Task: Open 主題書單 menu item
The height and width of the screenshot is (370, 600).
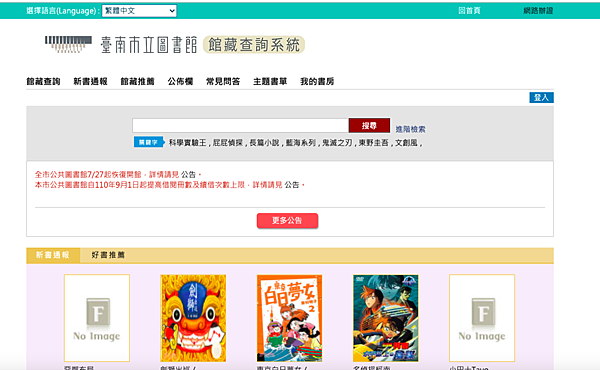Action: pyautogui.click(x=270, y=81)
